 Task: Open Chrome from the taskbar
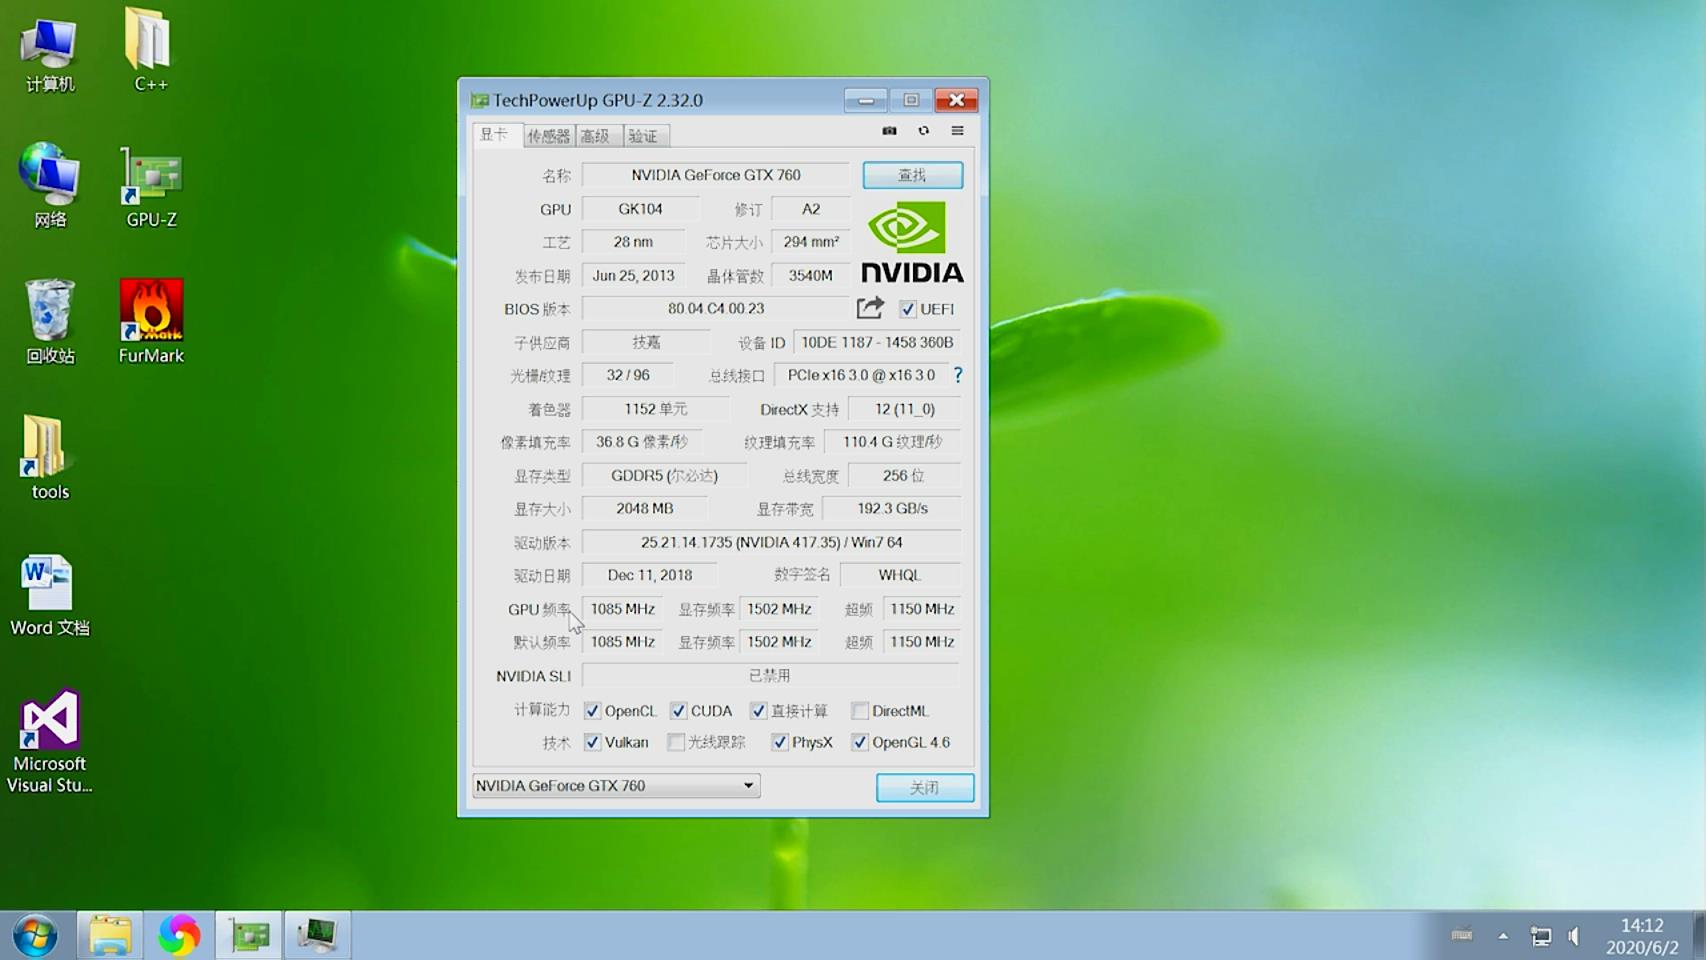tap(179, 934)
